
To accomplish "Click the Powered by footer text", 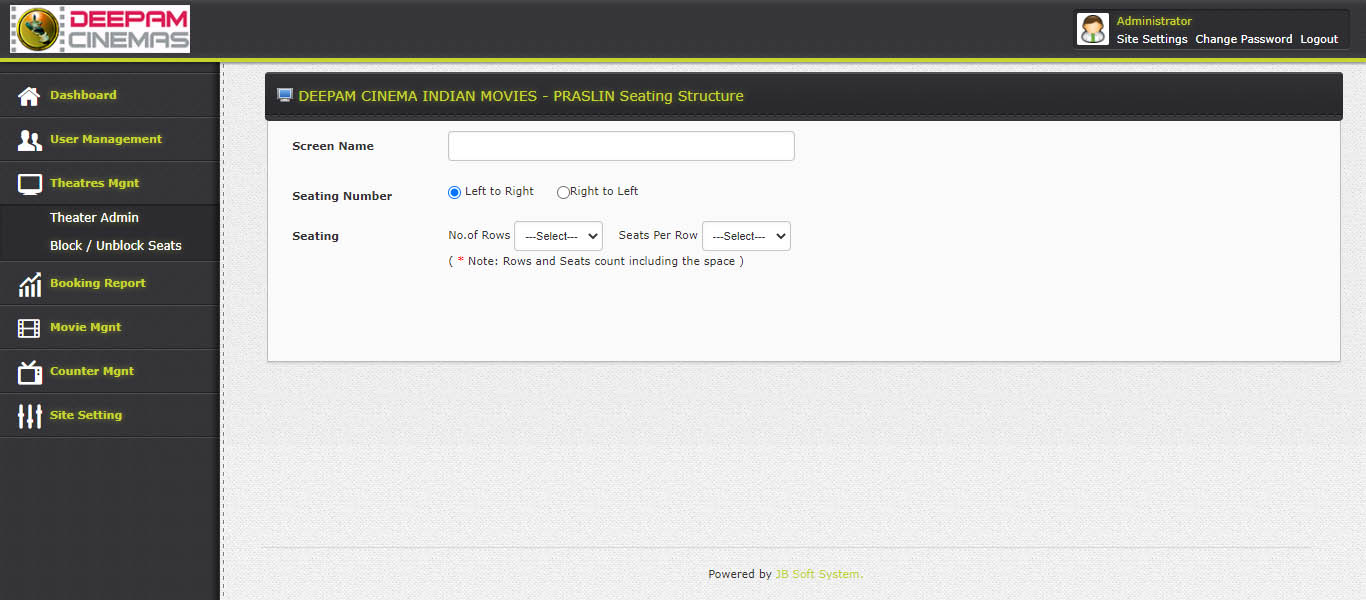I will (740, 574).
